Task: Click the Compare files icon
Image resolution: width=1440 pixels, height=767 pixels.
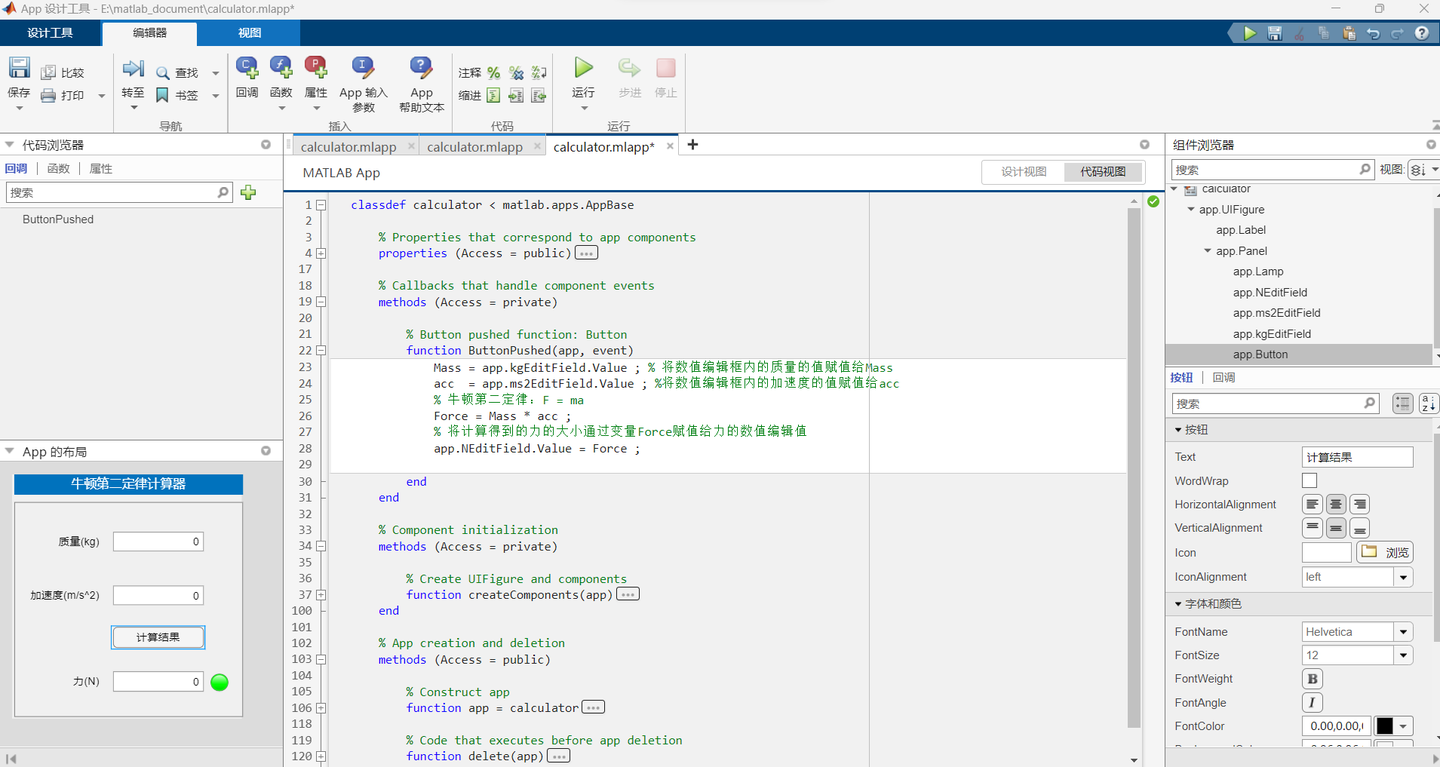Action: tap(48, 73)
